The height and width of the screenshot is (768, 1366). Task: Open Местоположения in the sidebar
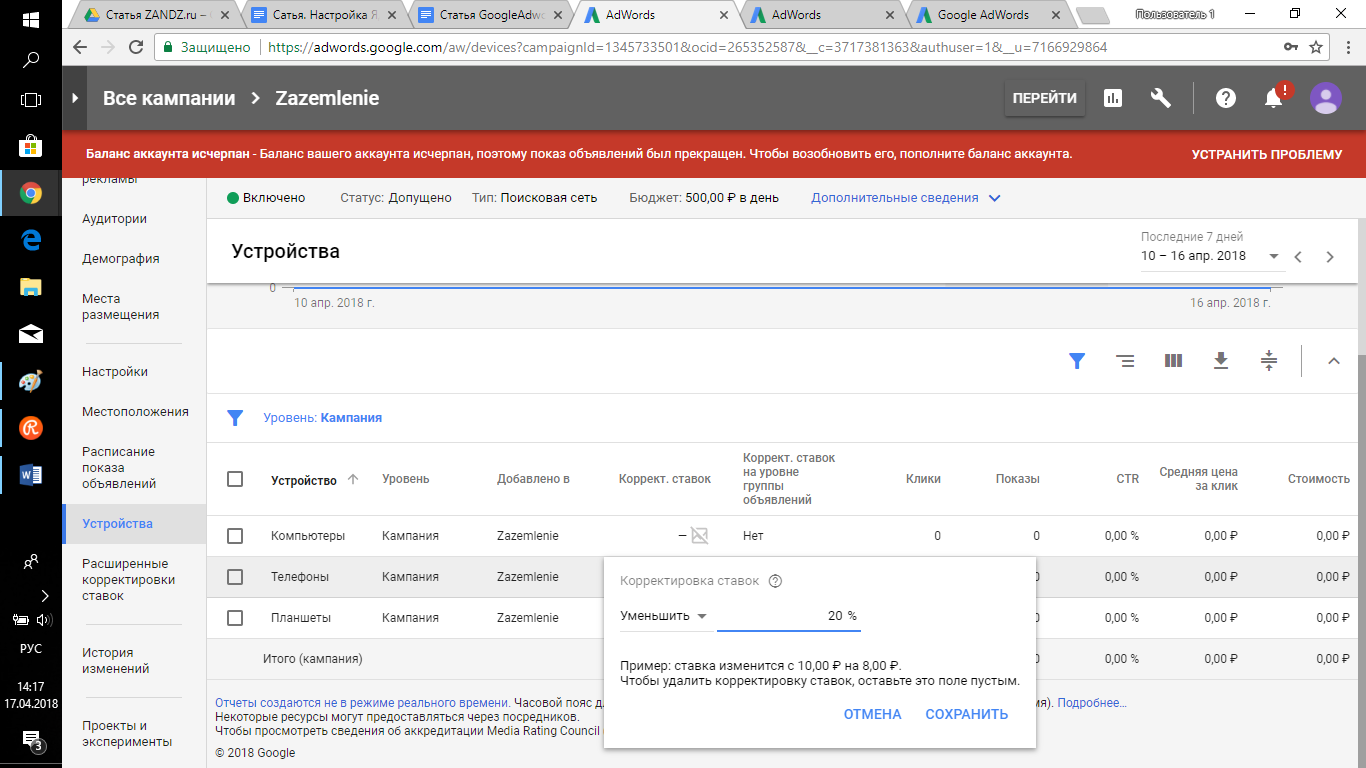[x=135, y=412]
